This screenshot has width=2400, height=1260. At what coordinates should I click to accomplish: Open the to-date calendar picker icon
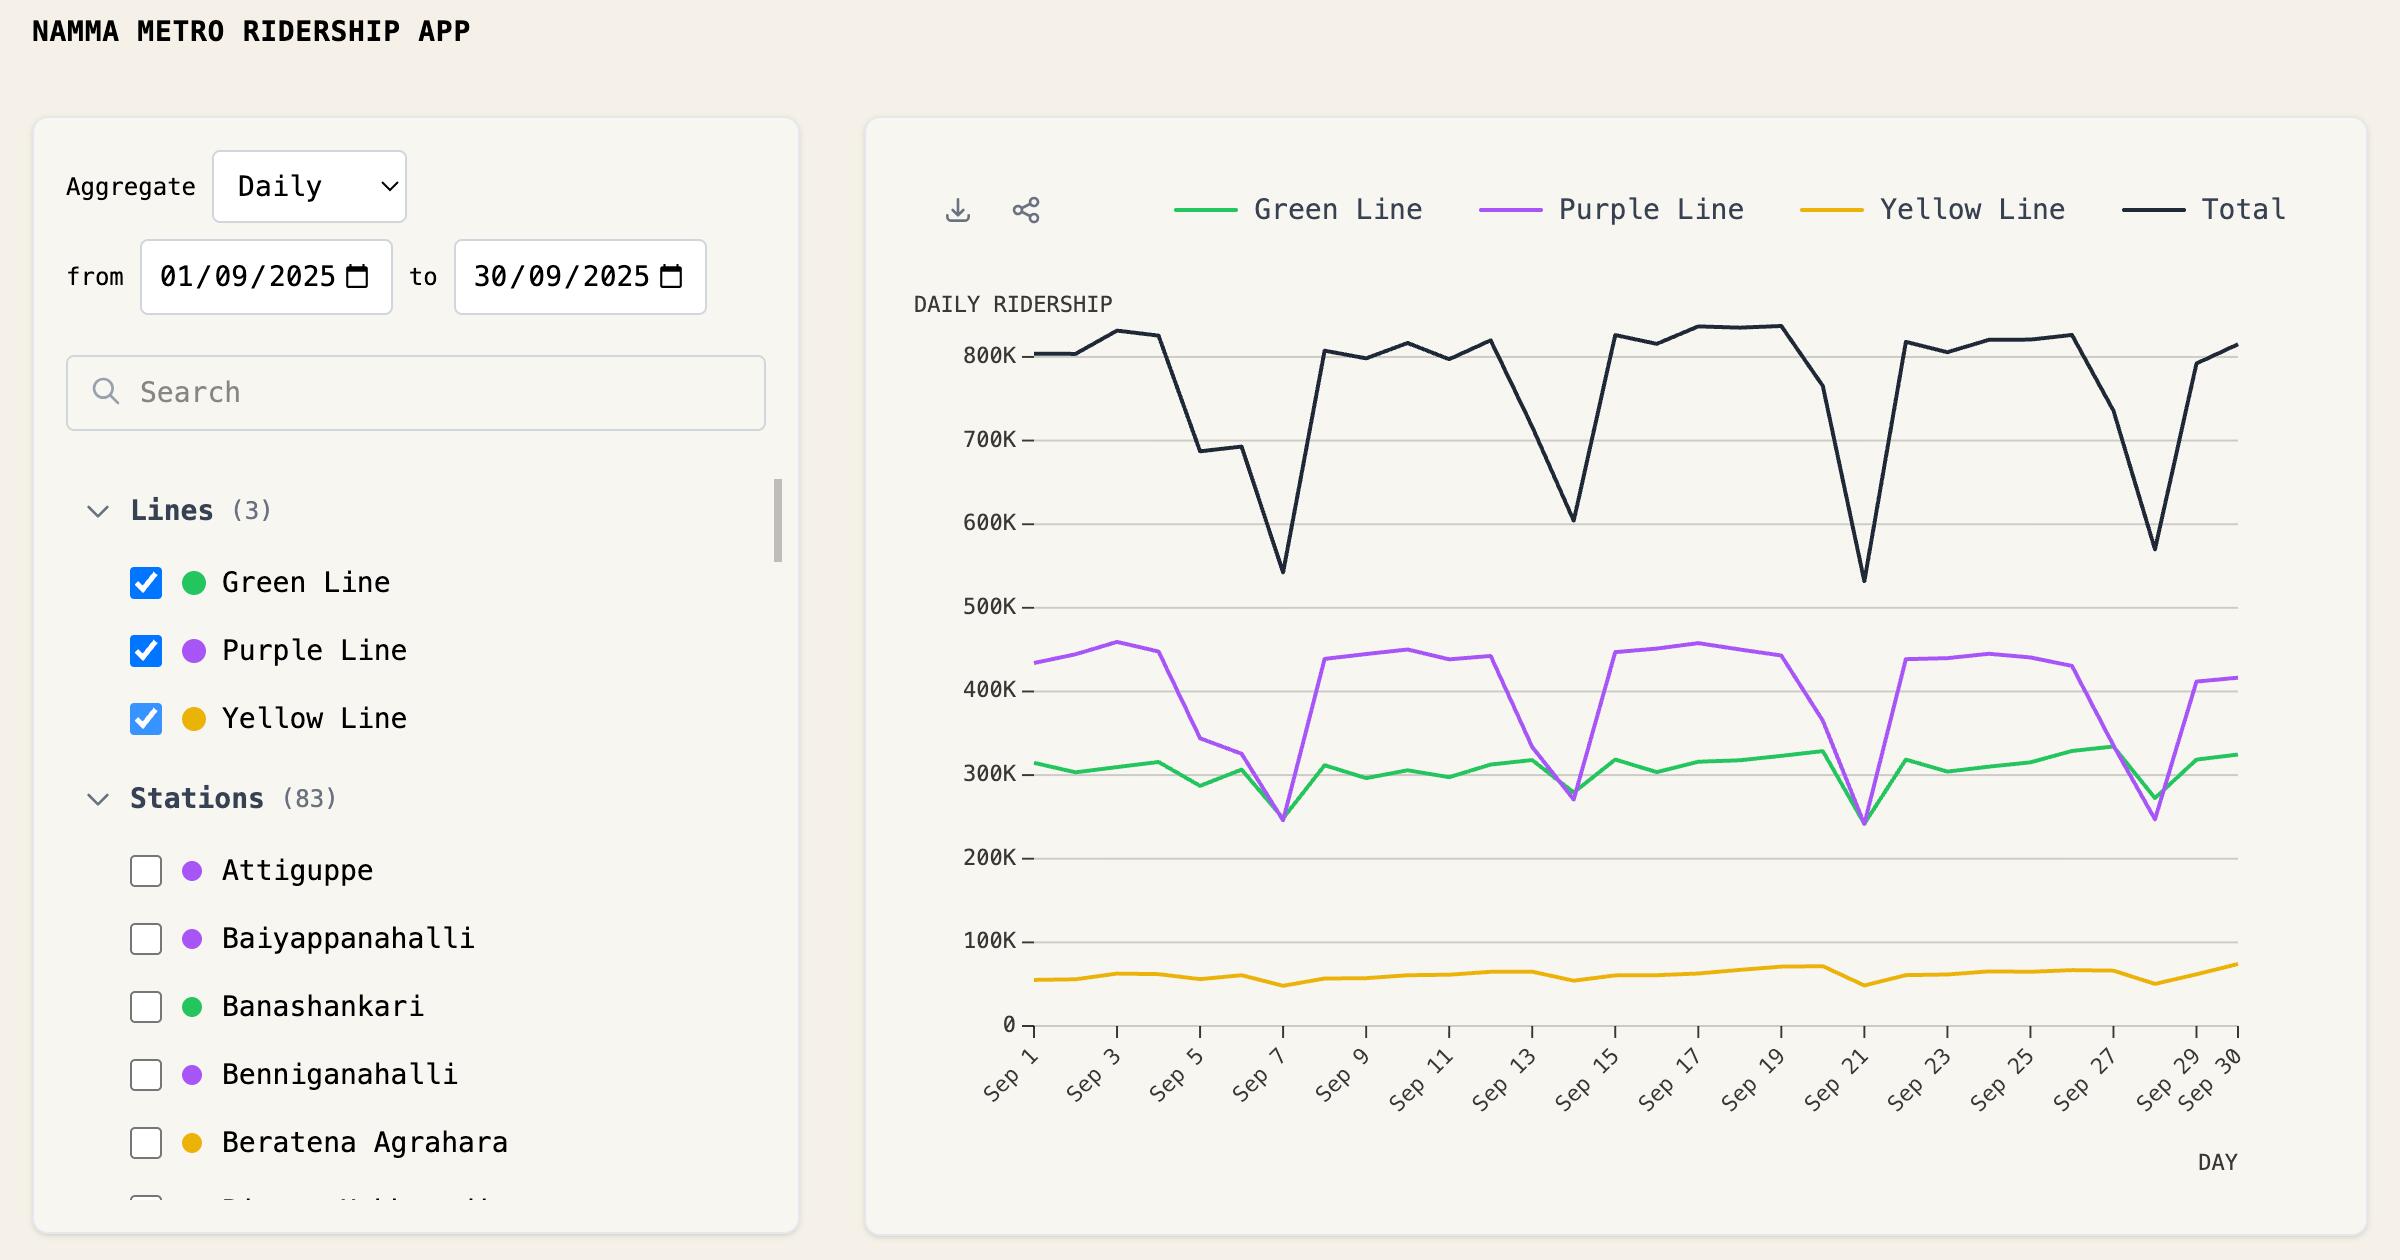(x=672, y=277)
